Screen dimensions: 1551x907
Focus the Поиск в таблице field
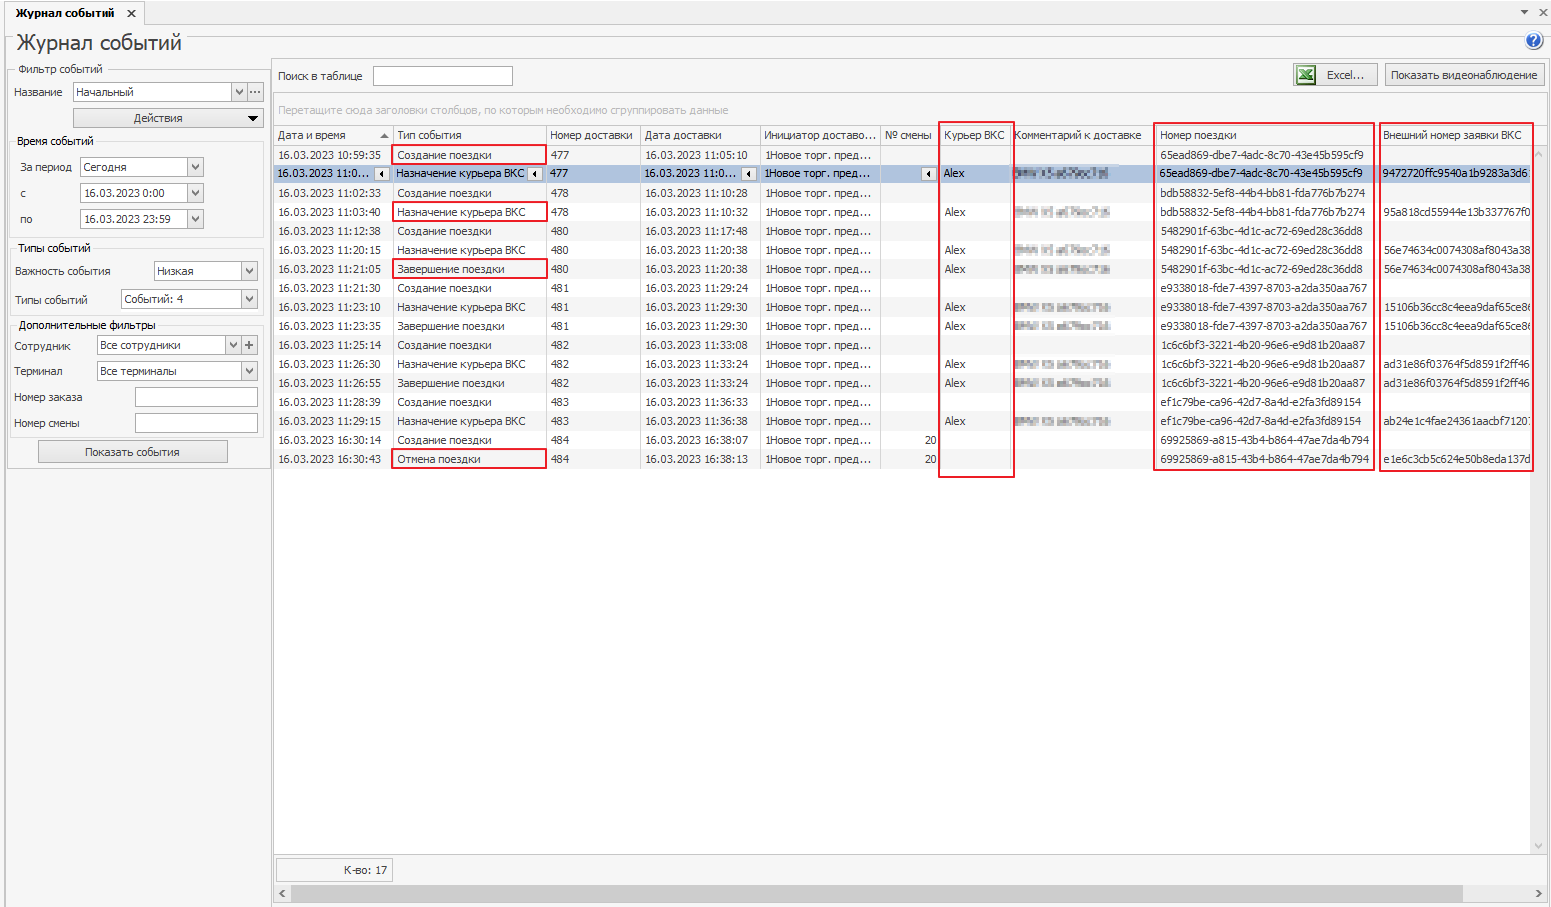tap(442, 76)
